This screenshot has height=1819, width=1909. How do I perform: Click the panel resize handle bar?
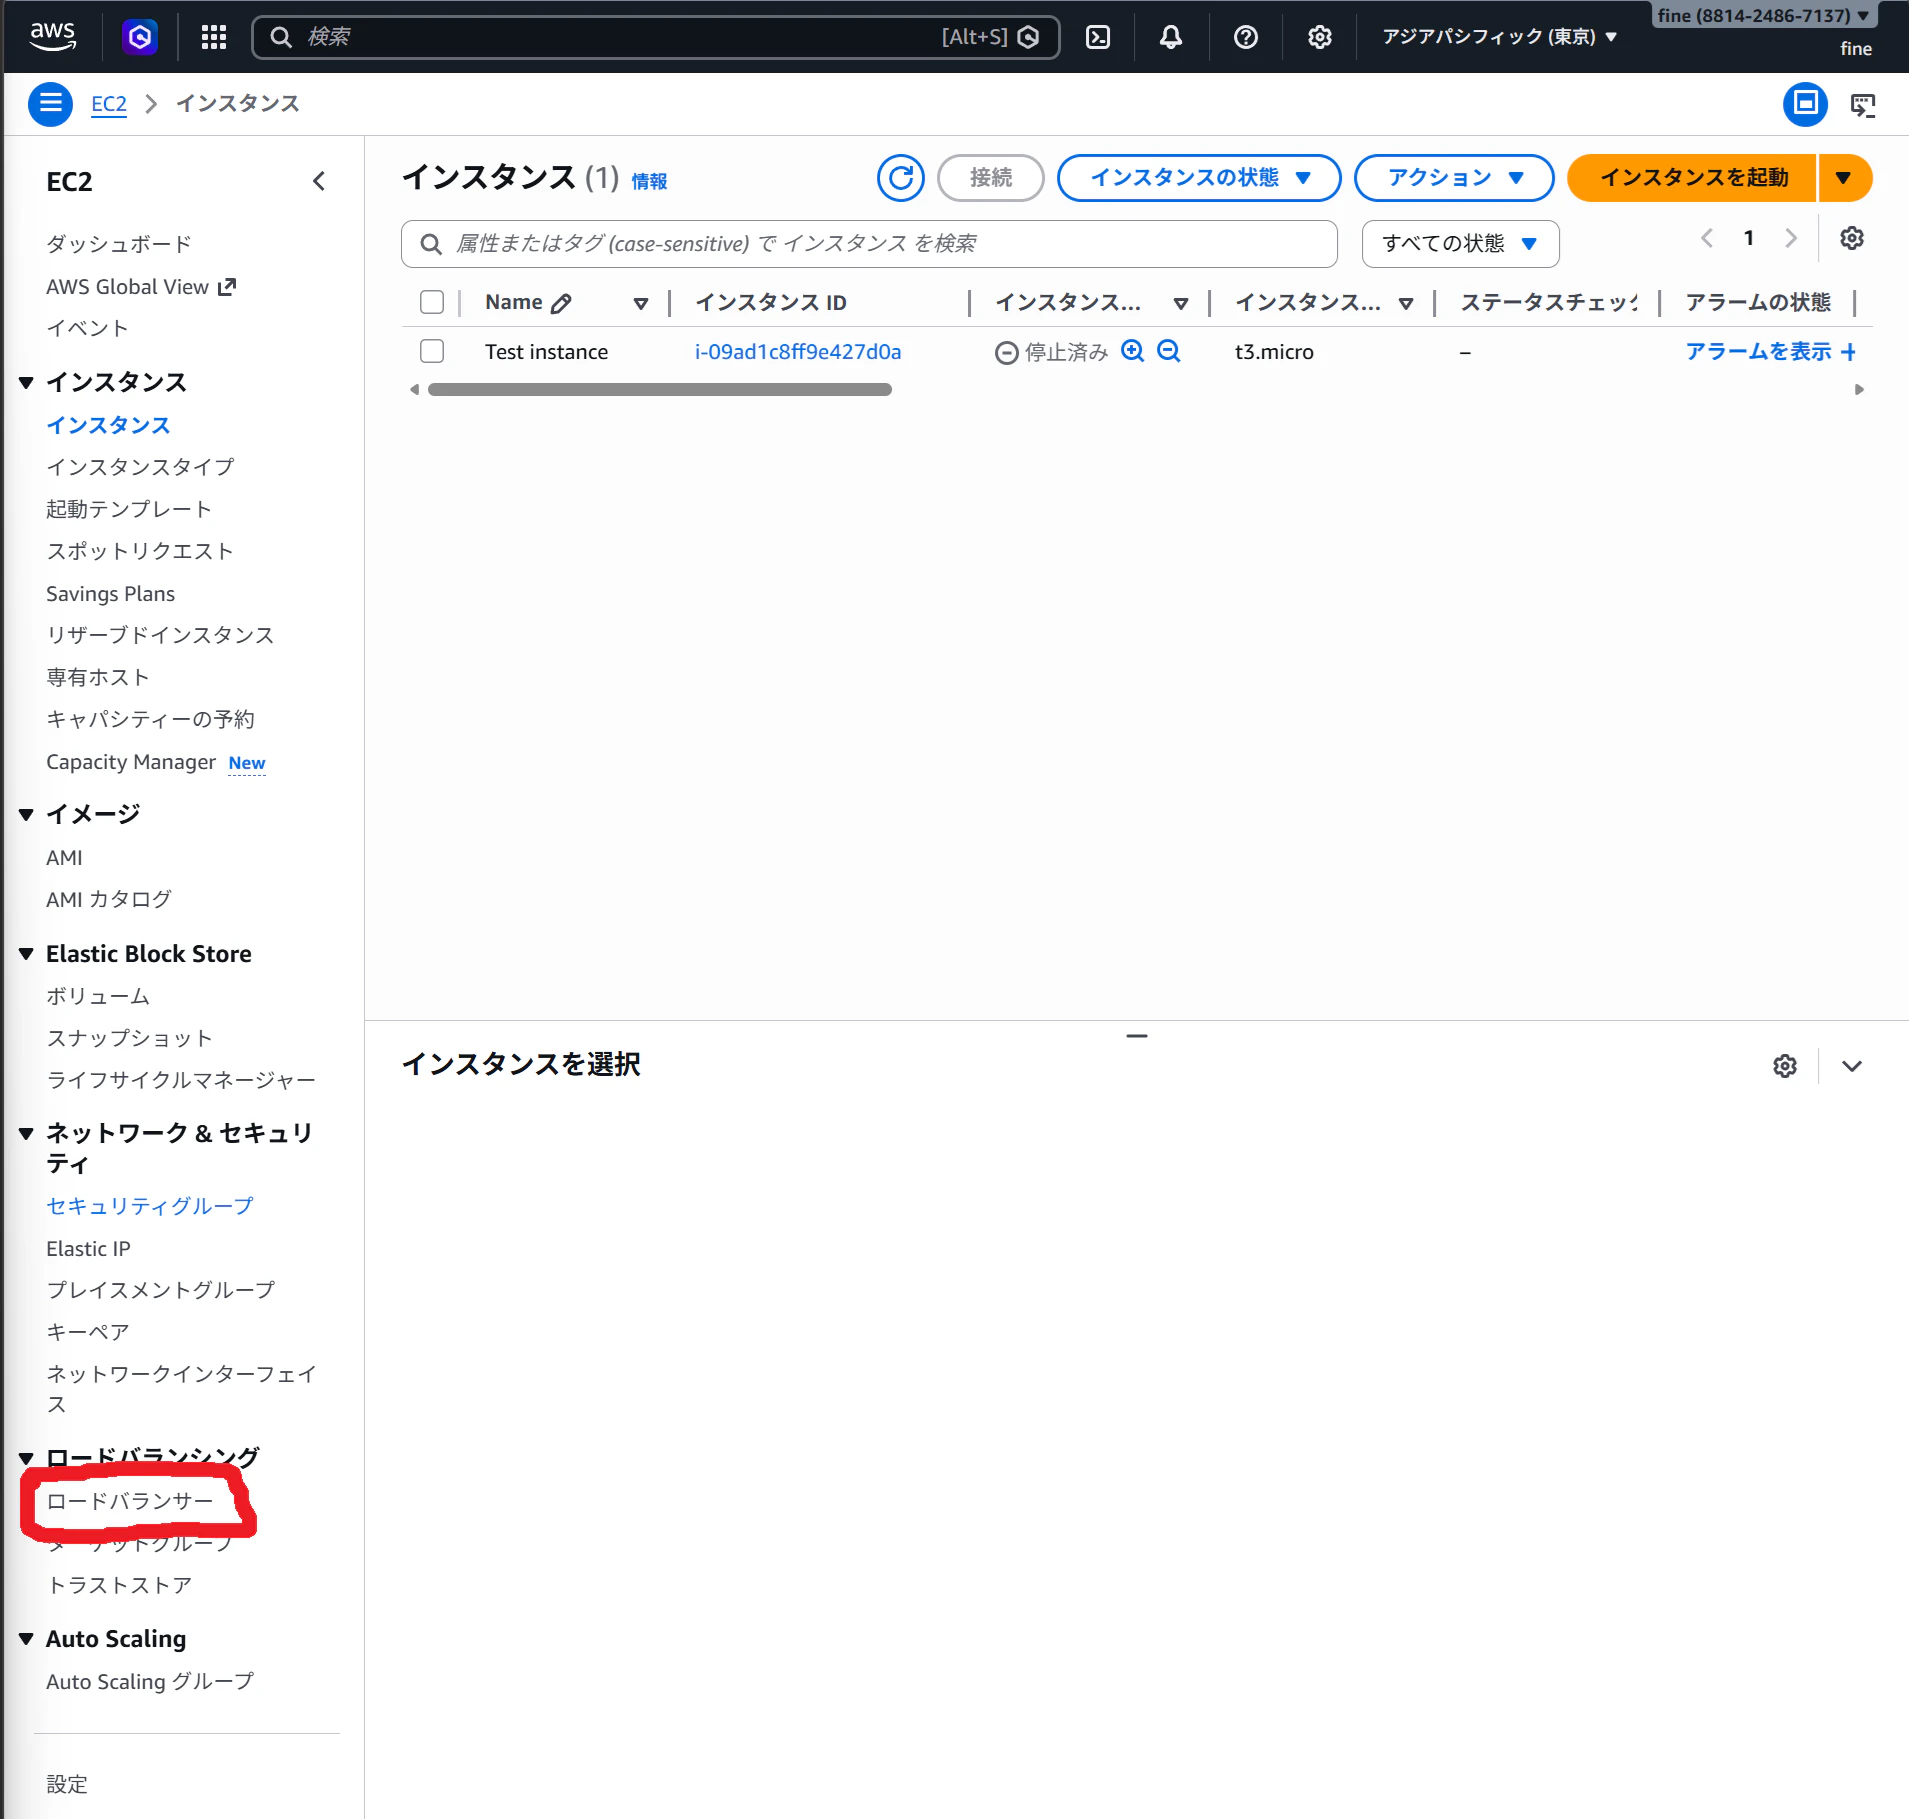pos(1137,1036)
